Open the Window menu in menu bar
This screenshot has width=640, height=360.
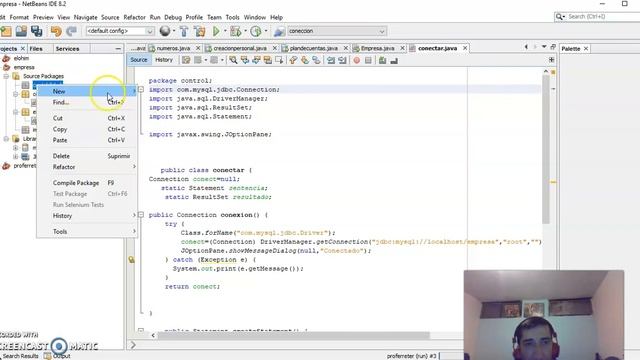pos(255,18)
